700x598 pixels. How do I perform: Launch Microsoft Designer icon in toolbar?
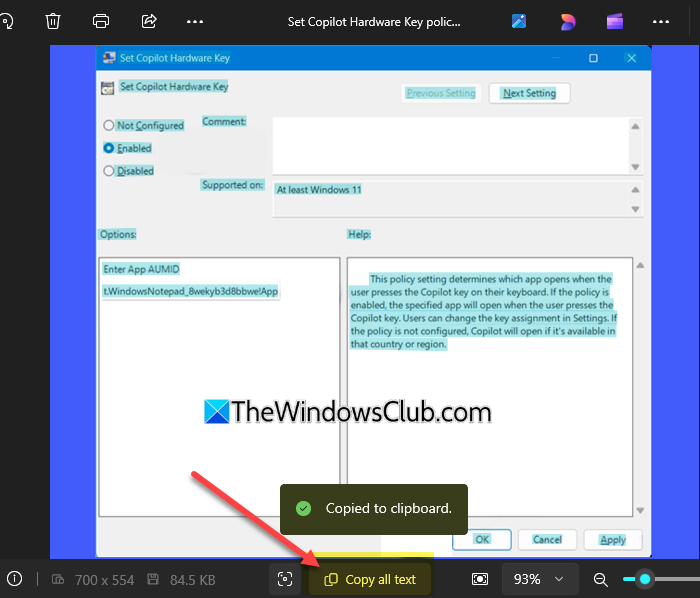tap(567, 21)
